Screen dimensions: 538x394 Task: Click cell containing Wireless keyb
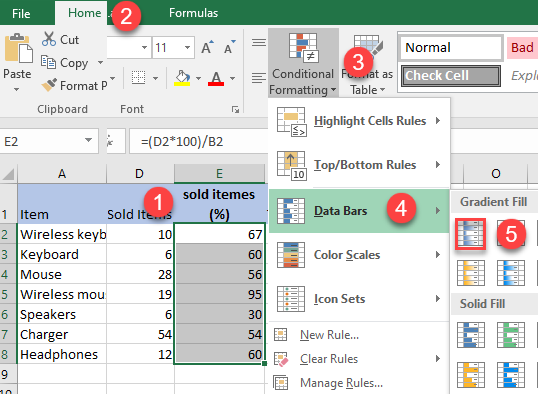point(62,234)
